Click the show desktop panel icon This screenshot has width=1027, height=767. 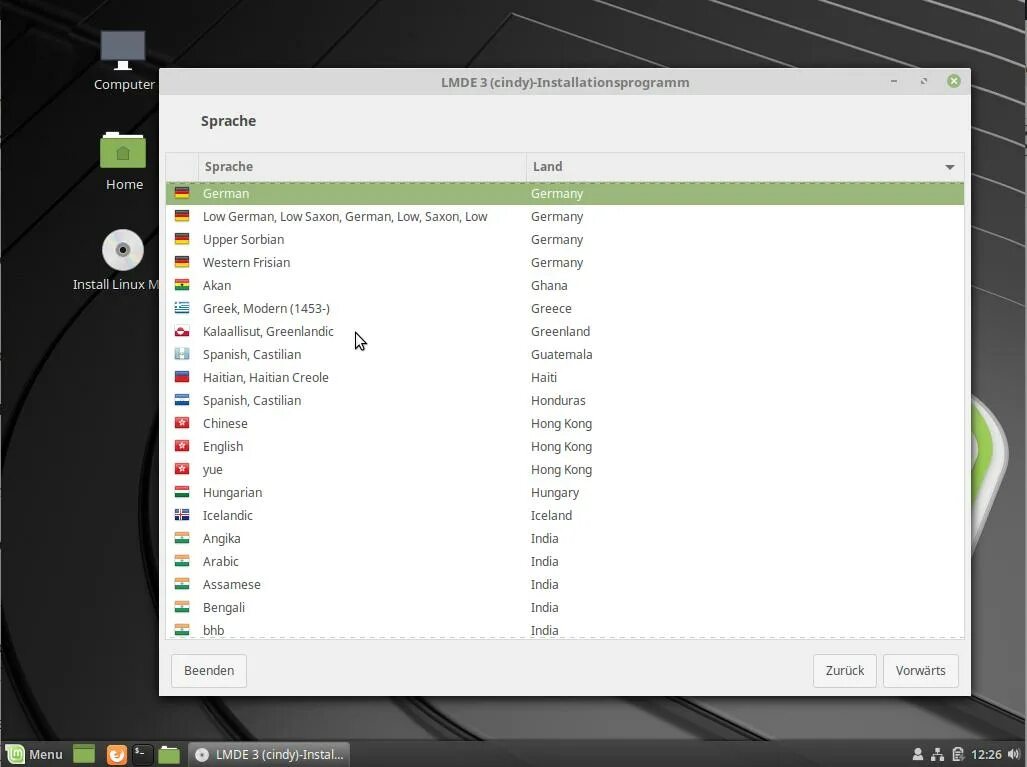tap(84, 754)
